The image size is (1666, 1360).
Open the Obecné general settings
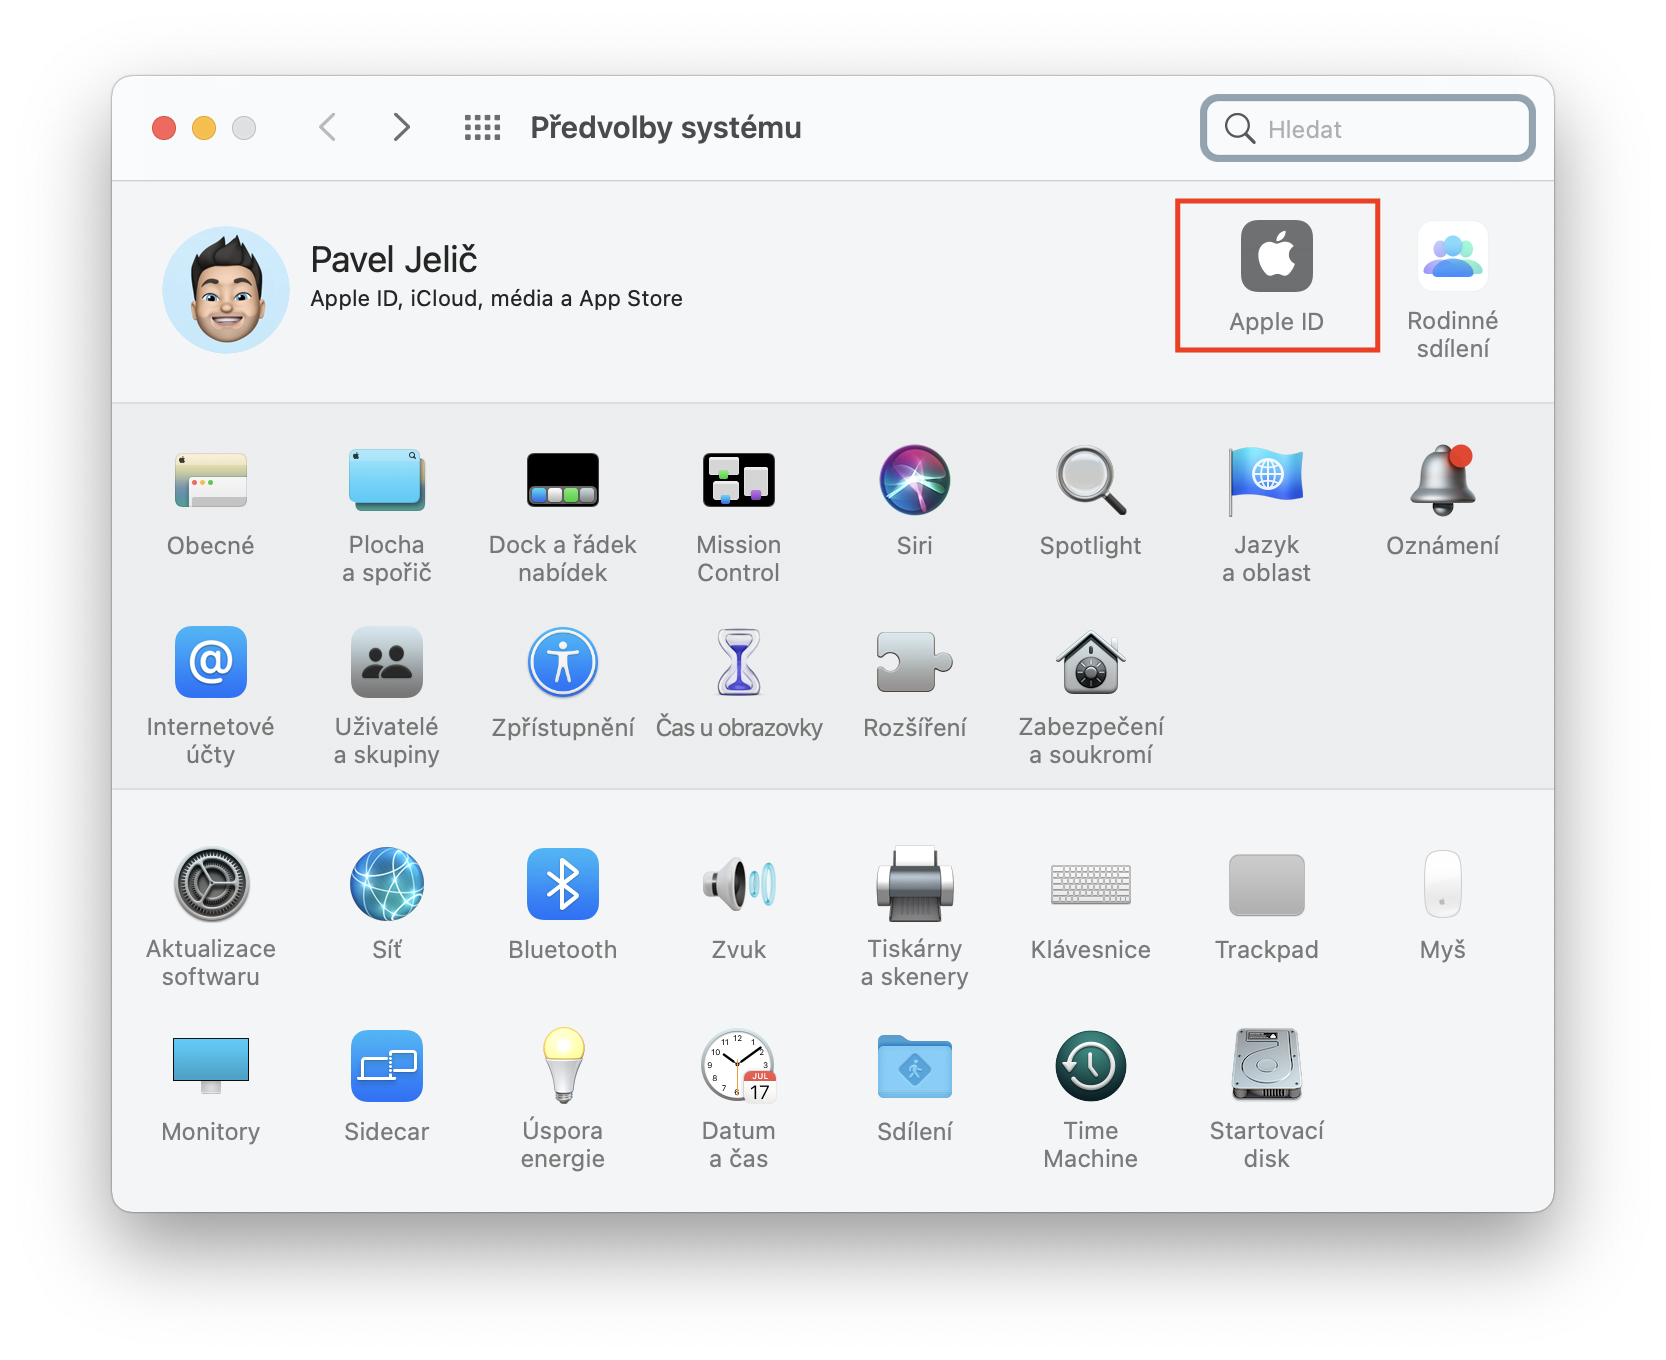coord(210,503)
